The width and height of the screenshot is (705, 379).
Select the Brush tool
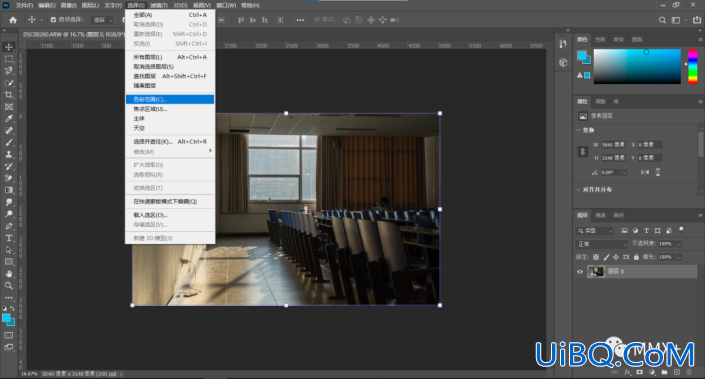click(x=9, y=142)
